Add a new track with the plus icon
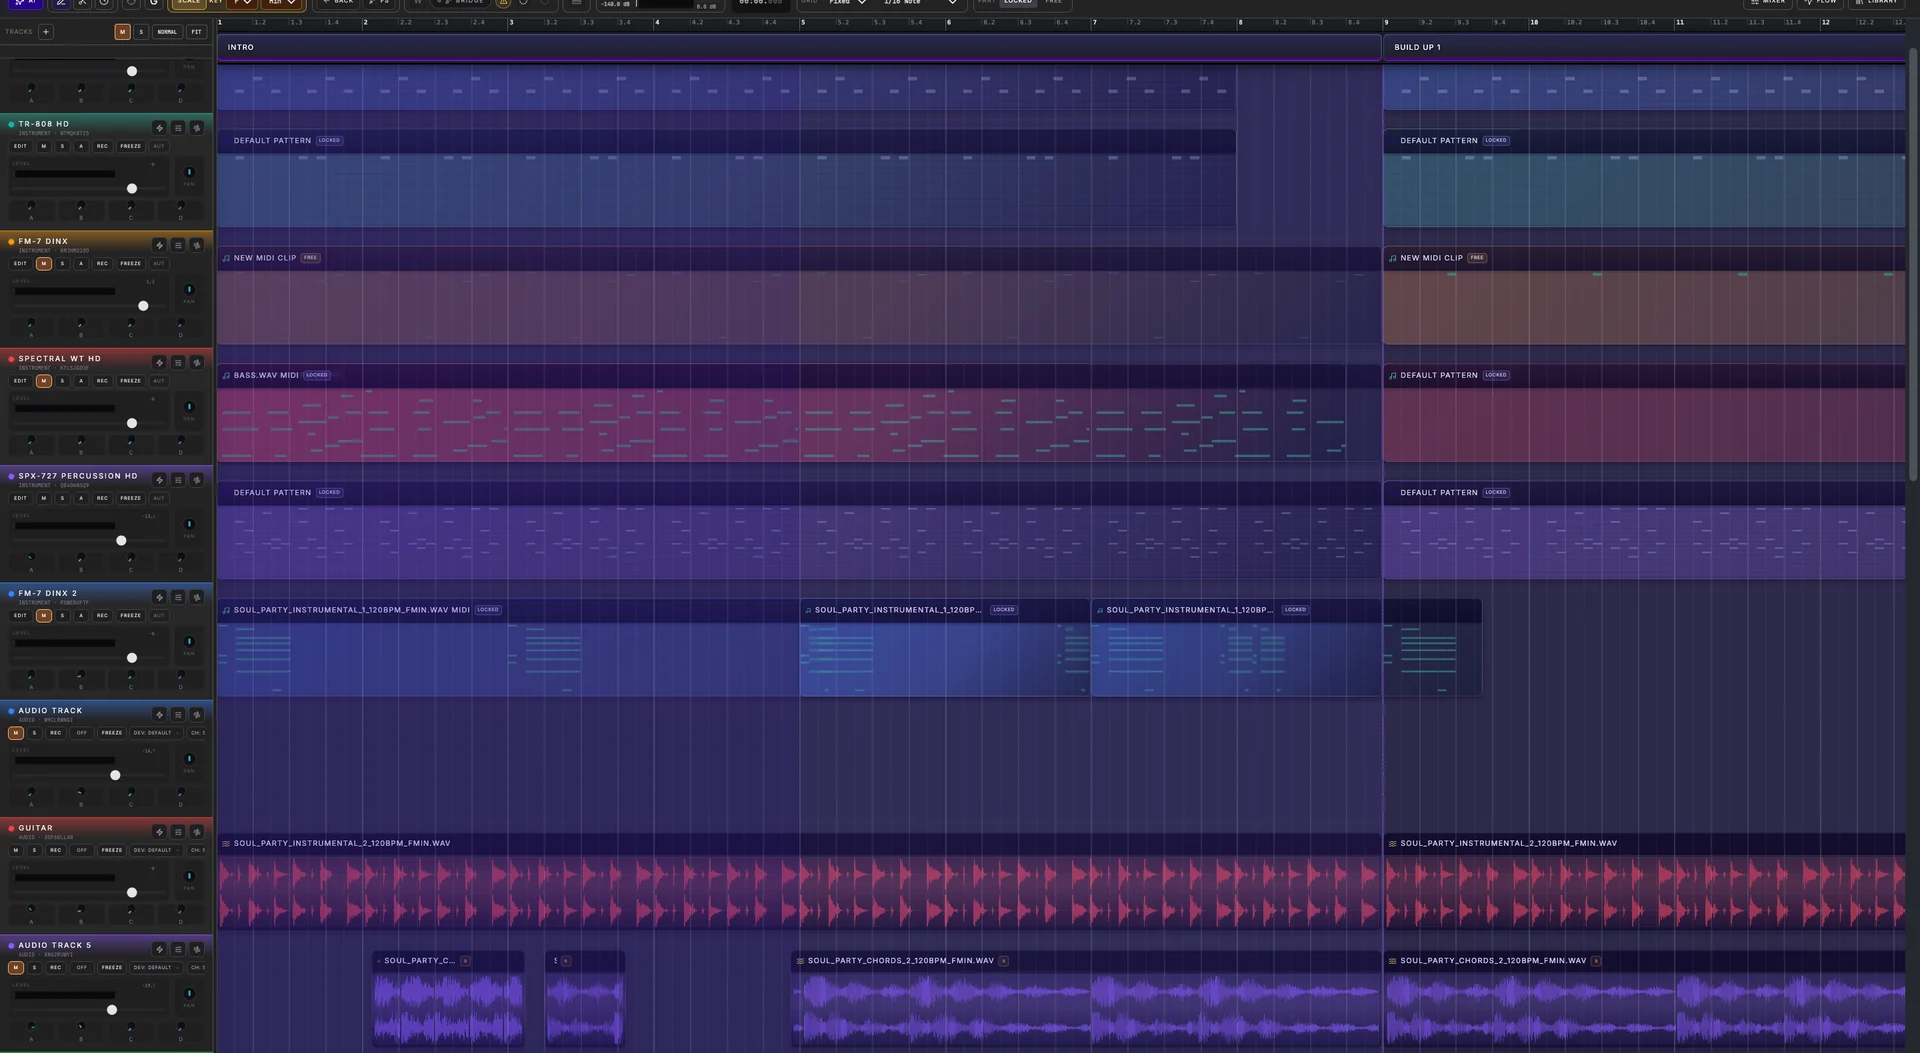 coord(45,32)
